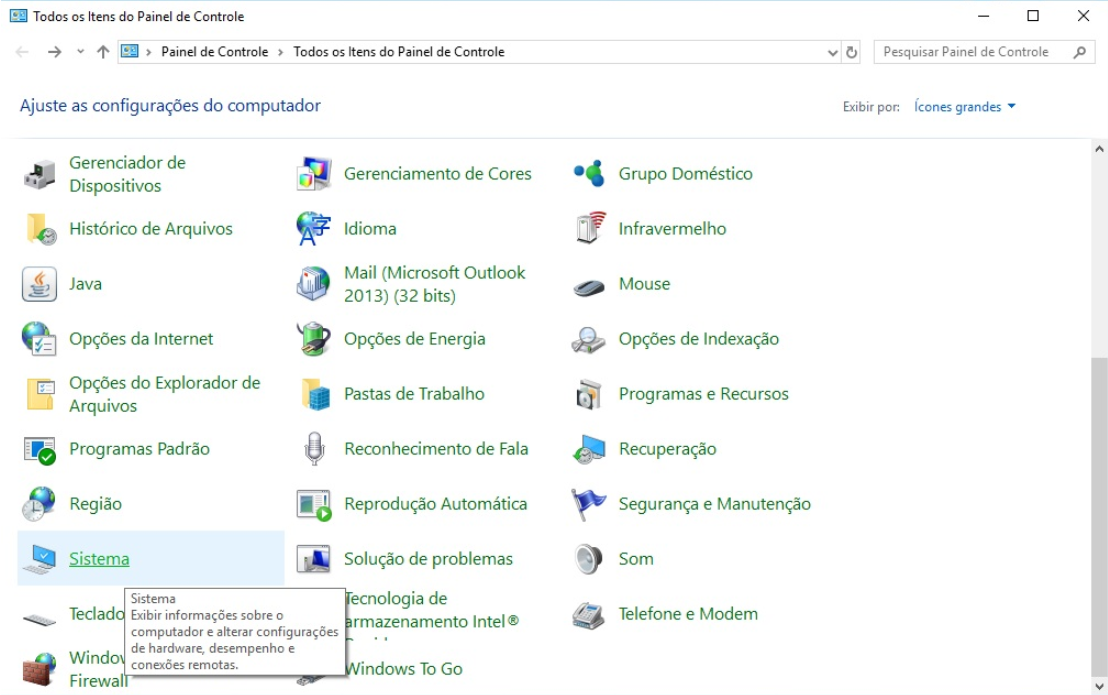1108x695 pixels.
Task: Open the Grupo Doméstico icon
Action: point(589,174)
